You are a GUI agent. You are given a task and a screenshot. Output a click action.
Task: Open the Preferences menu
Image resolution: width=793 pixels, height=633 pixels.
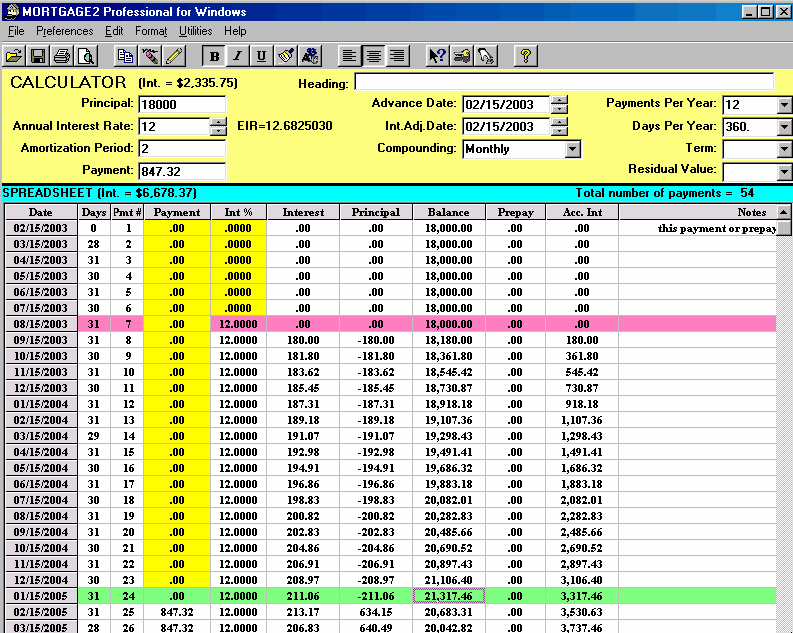(65, 31)
